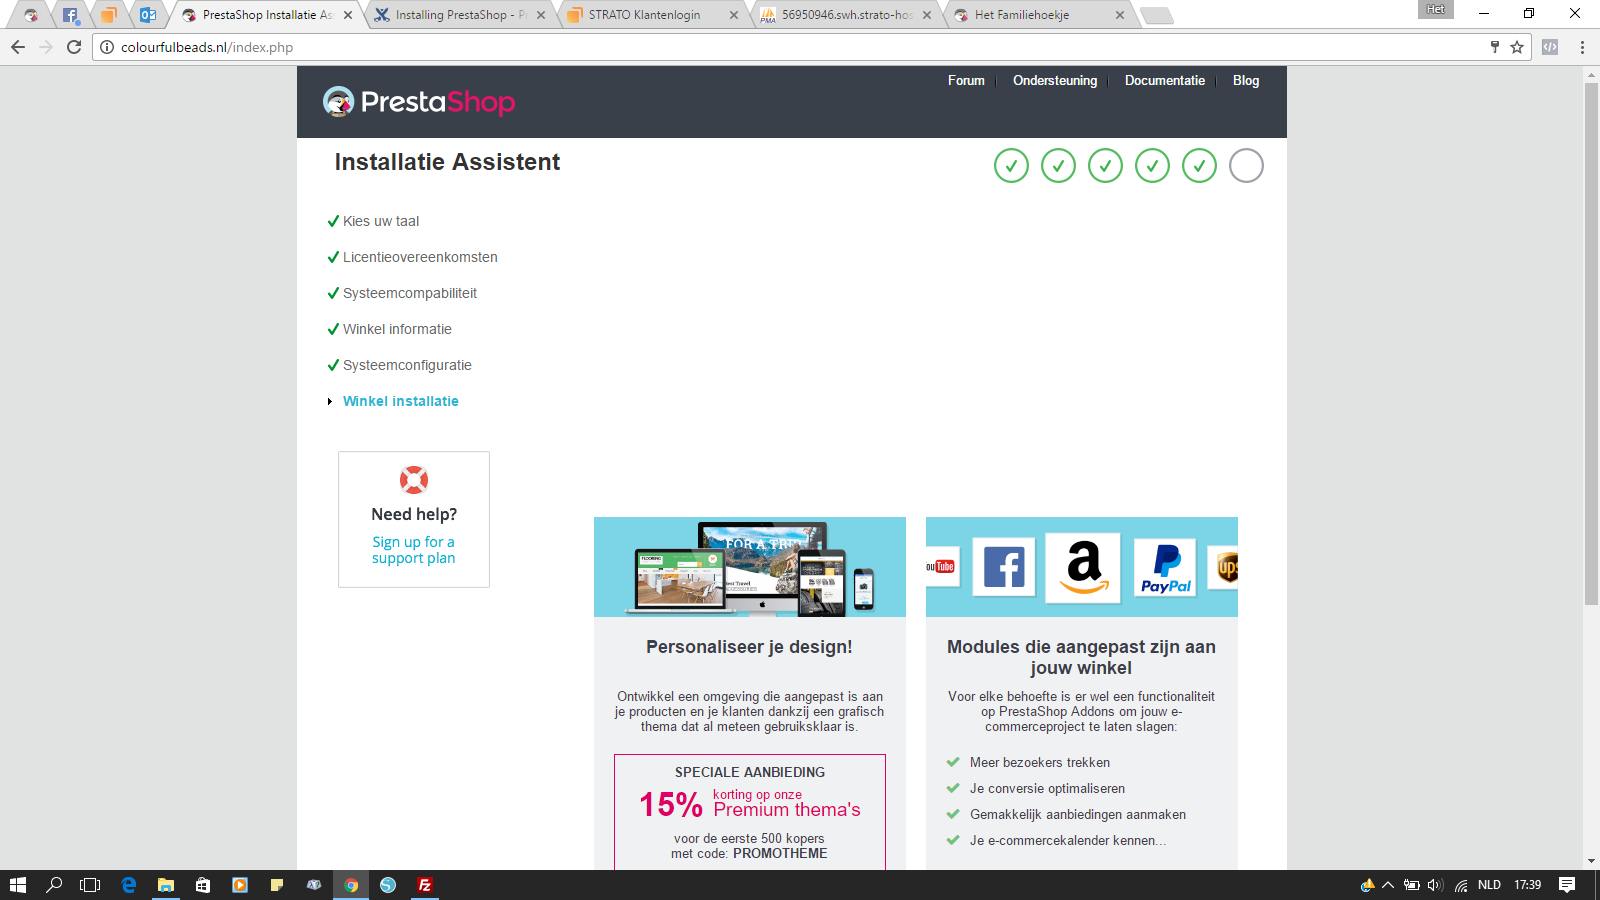The height and width of the screenshot is (900, 1600).
Task: Switch to the STRATO Klantenlogin tab
Action: click(x=652, y=15)
